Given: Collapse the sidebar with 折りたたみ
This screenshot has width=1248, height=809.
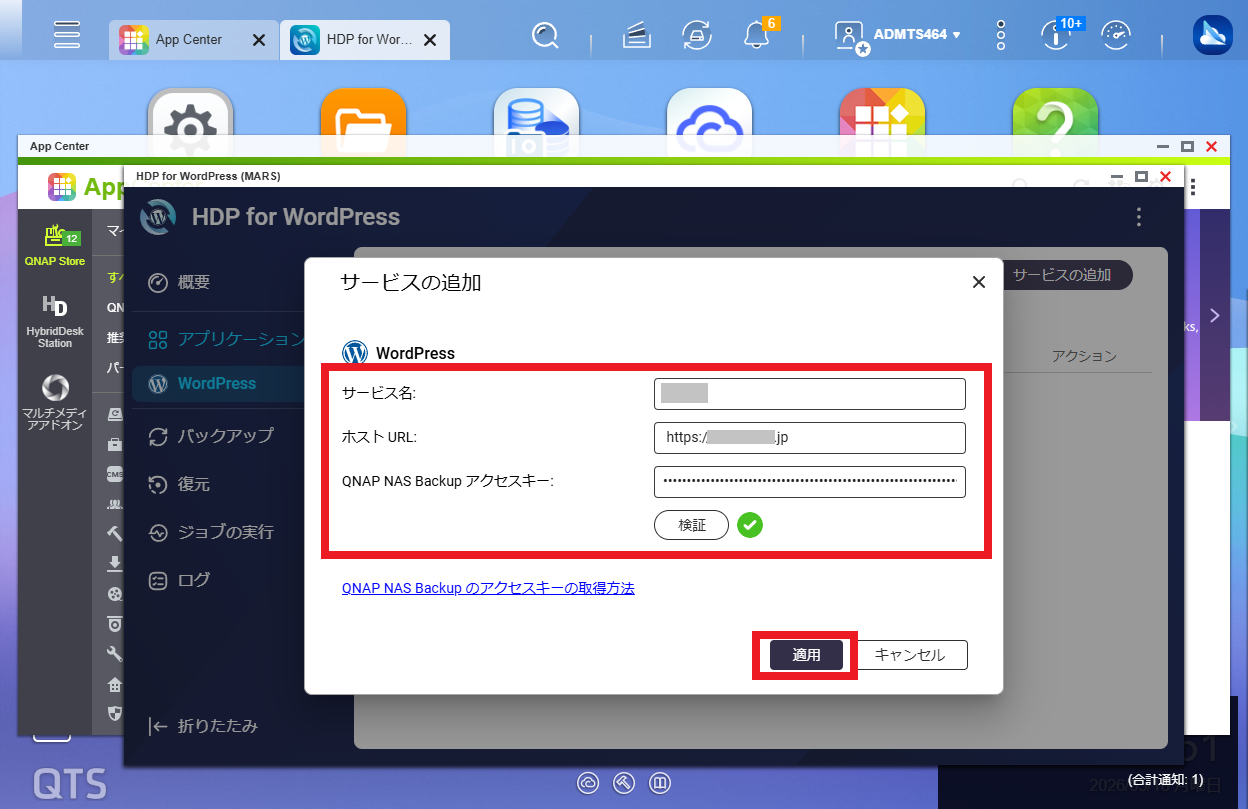Looking at the screenshot, I should (x=203, y=726).
